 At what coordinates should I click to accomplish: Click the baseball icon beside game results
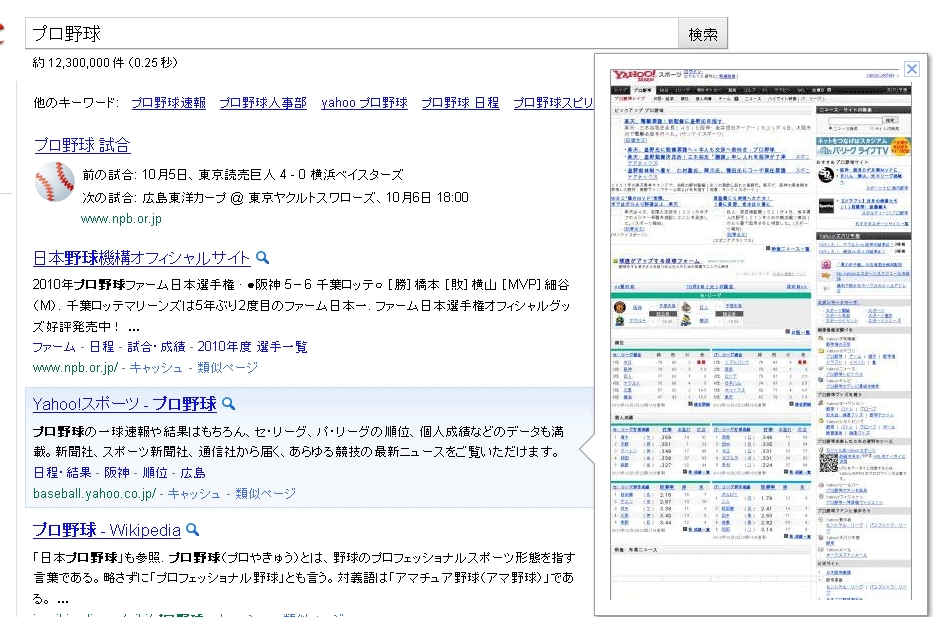(x=54, y=182)
